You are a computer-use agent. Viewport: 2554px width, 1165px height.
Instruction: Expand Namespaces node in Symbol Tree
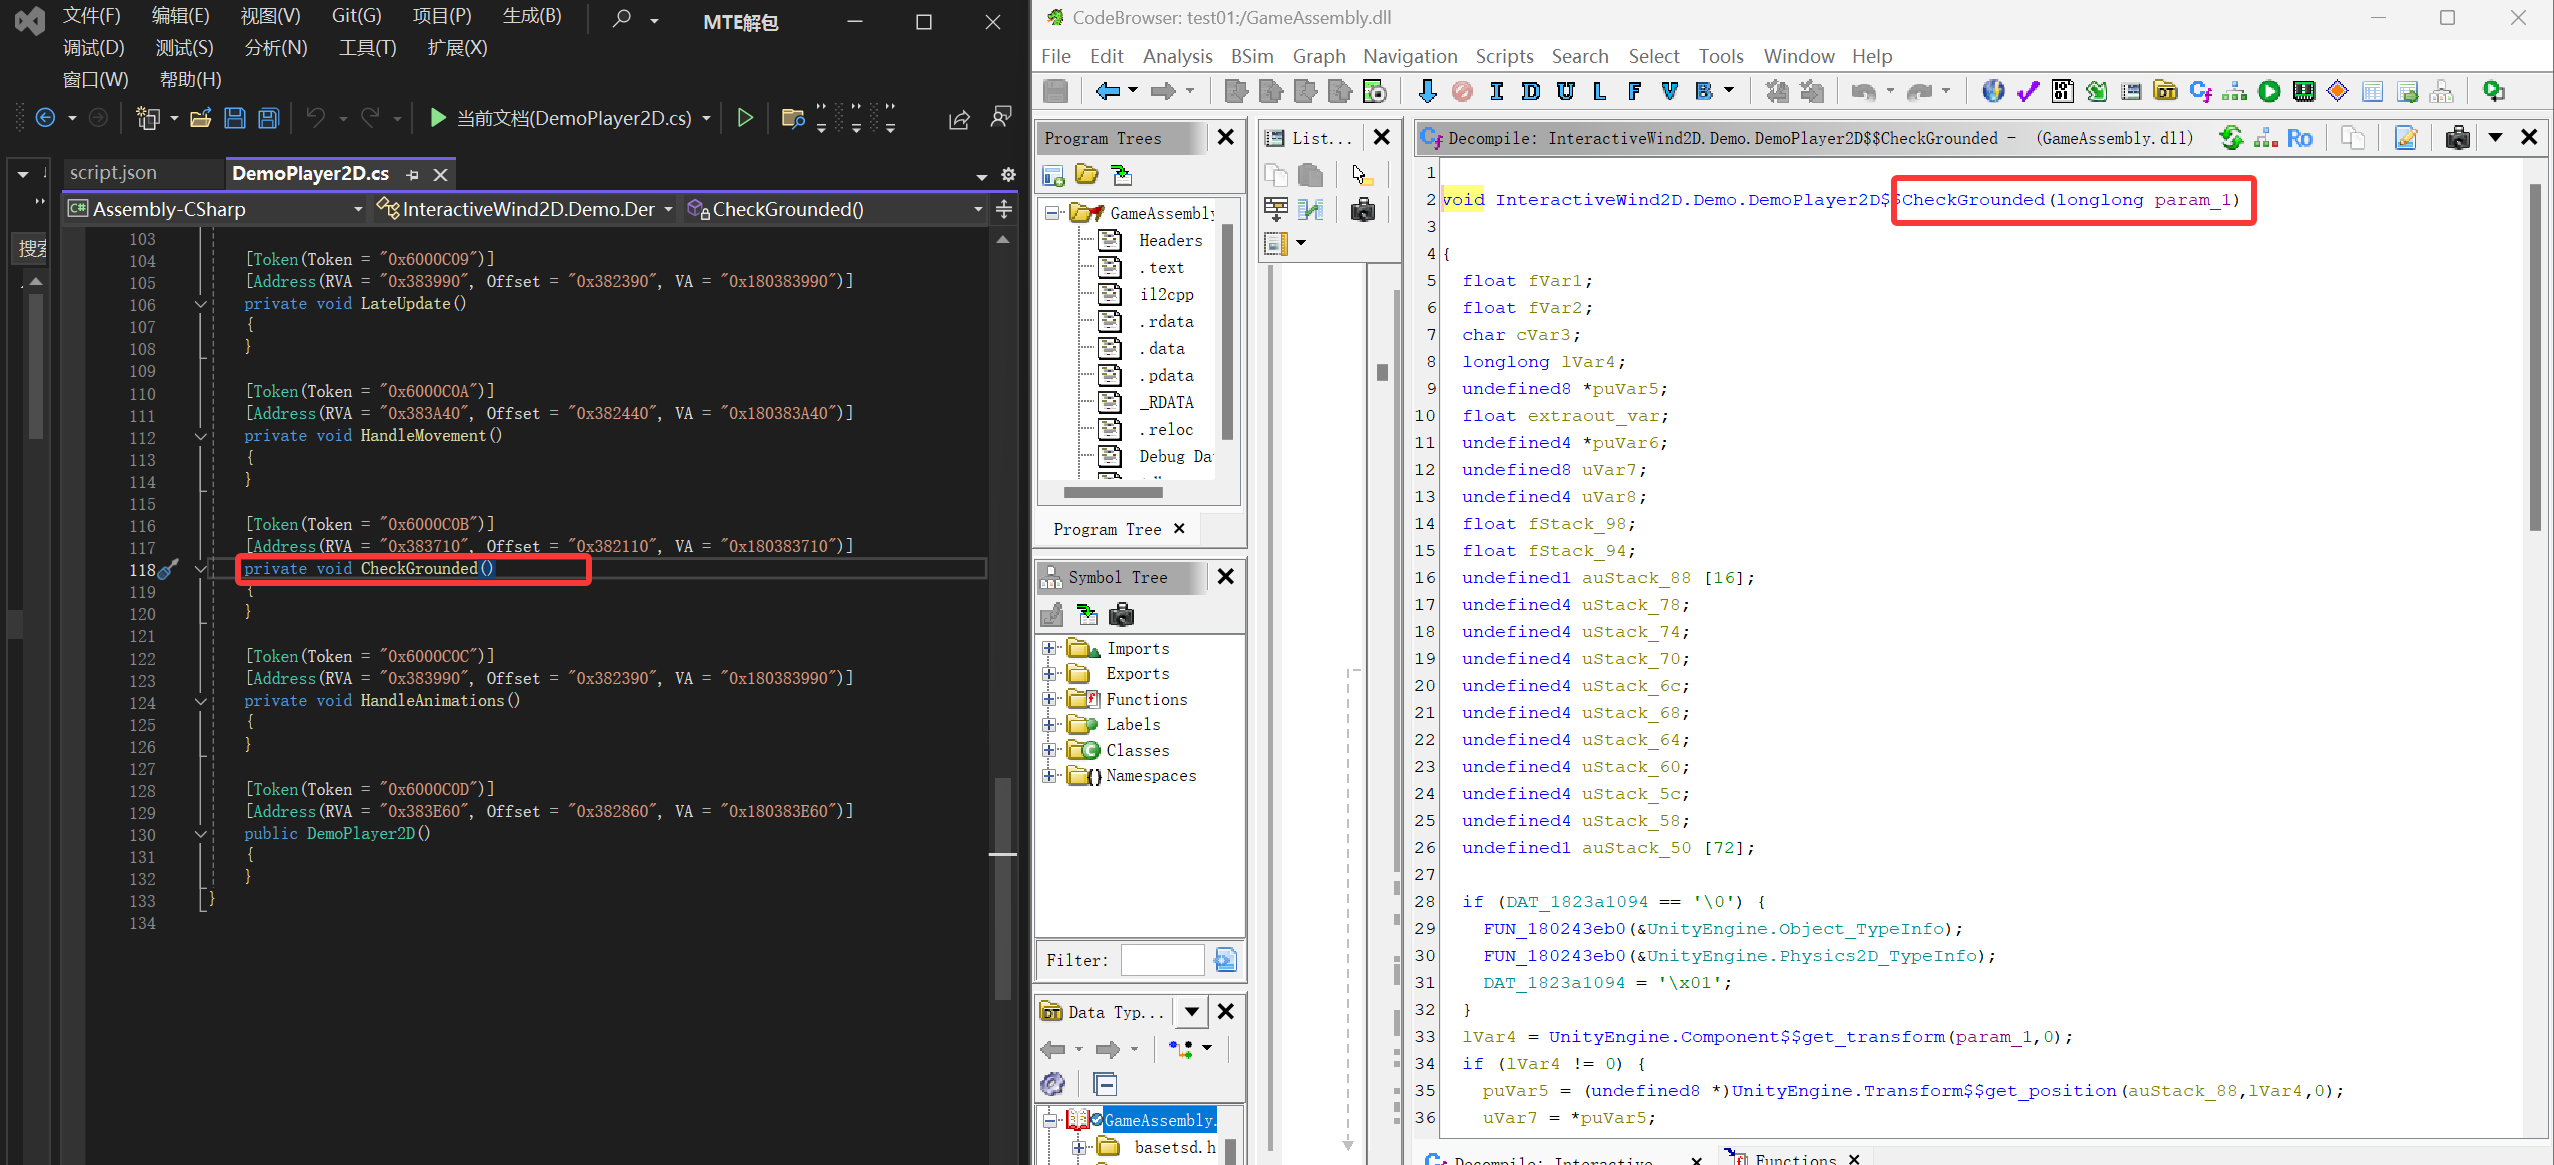pyautogui.click(x=1049, y=776)
